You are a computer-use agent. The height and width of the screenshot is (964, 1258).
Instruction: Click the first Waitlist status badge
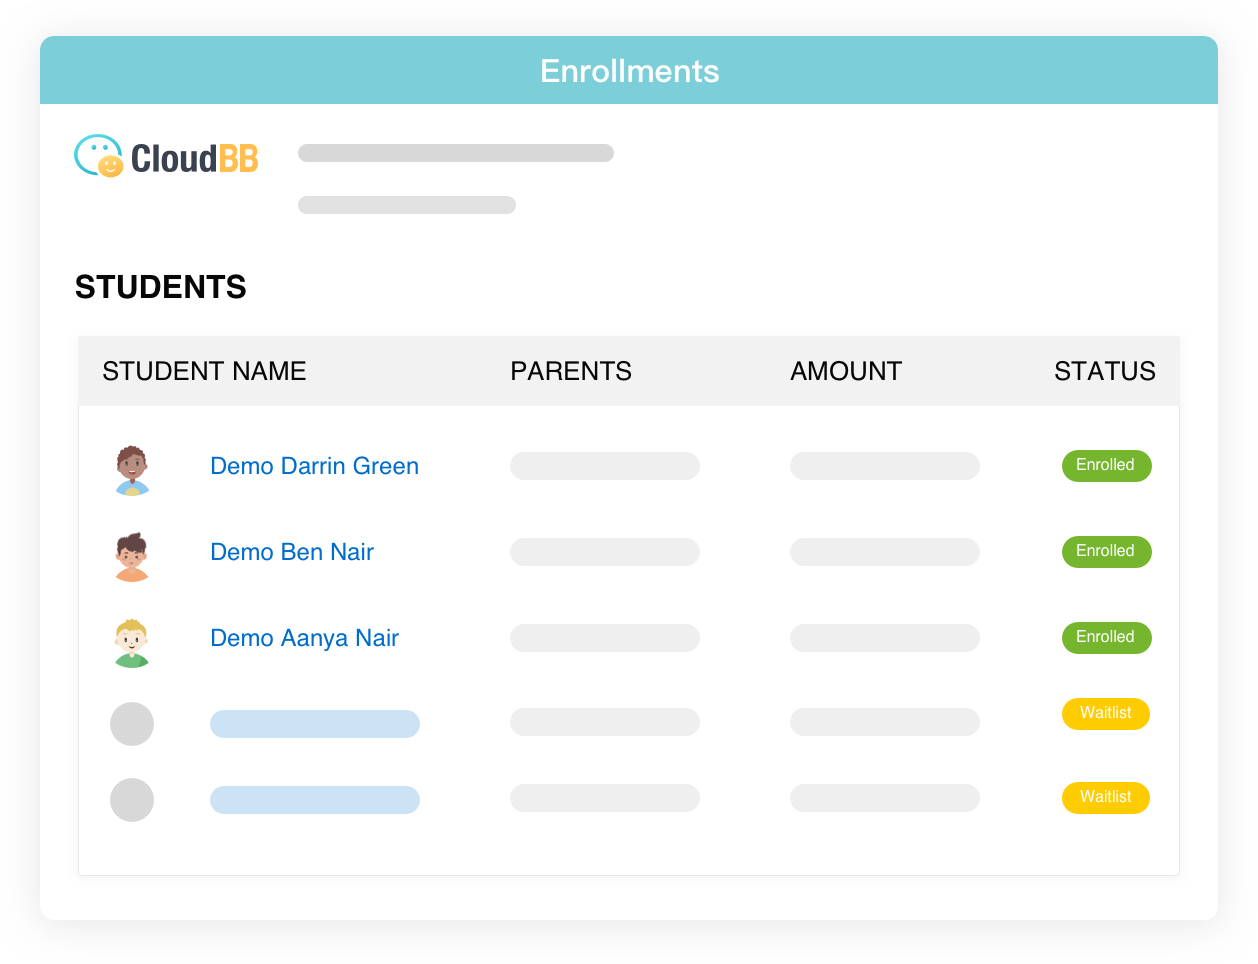[1106, 713]
